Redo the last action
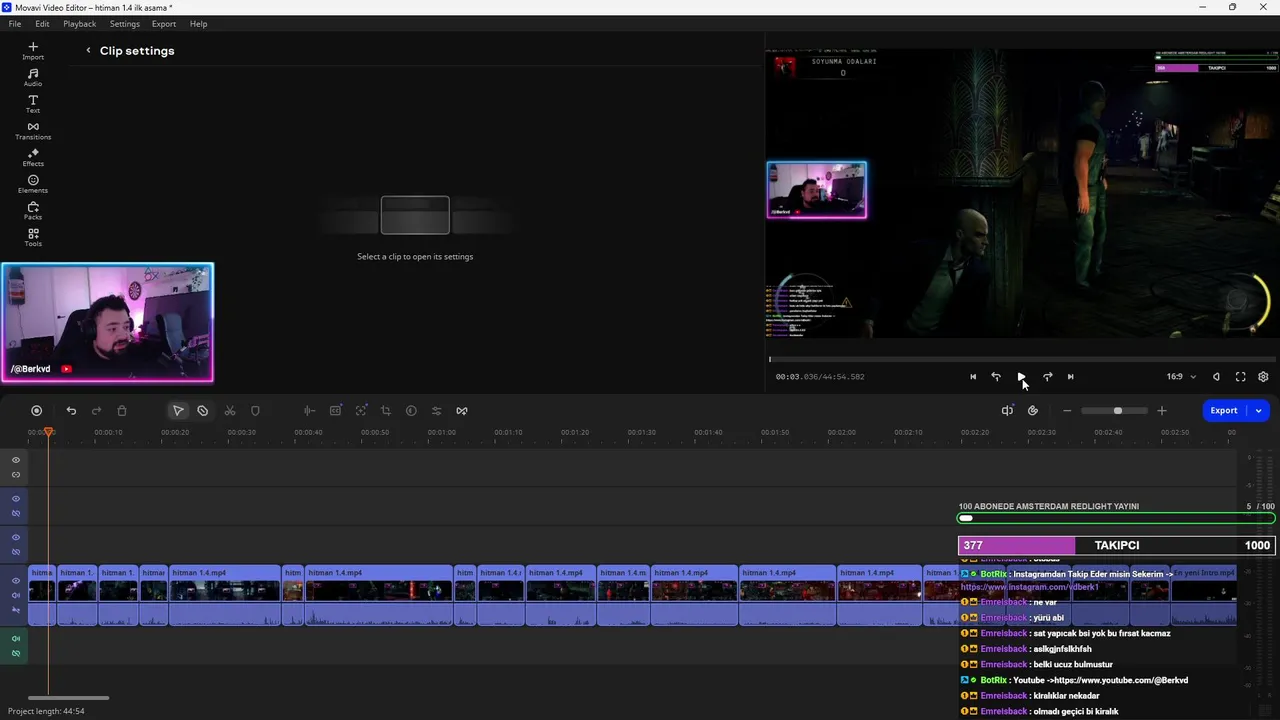 coord(96,411)
